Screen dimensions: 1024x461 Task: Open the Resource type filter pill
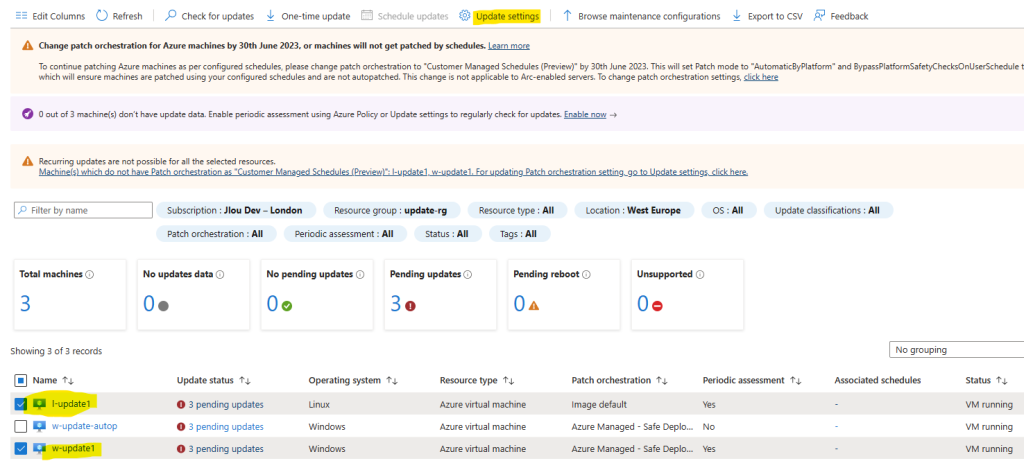click(517, 210)
